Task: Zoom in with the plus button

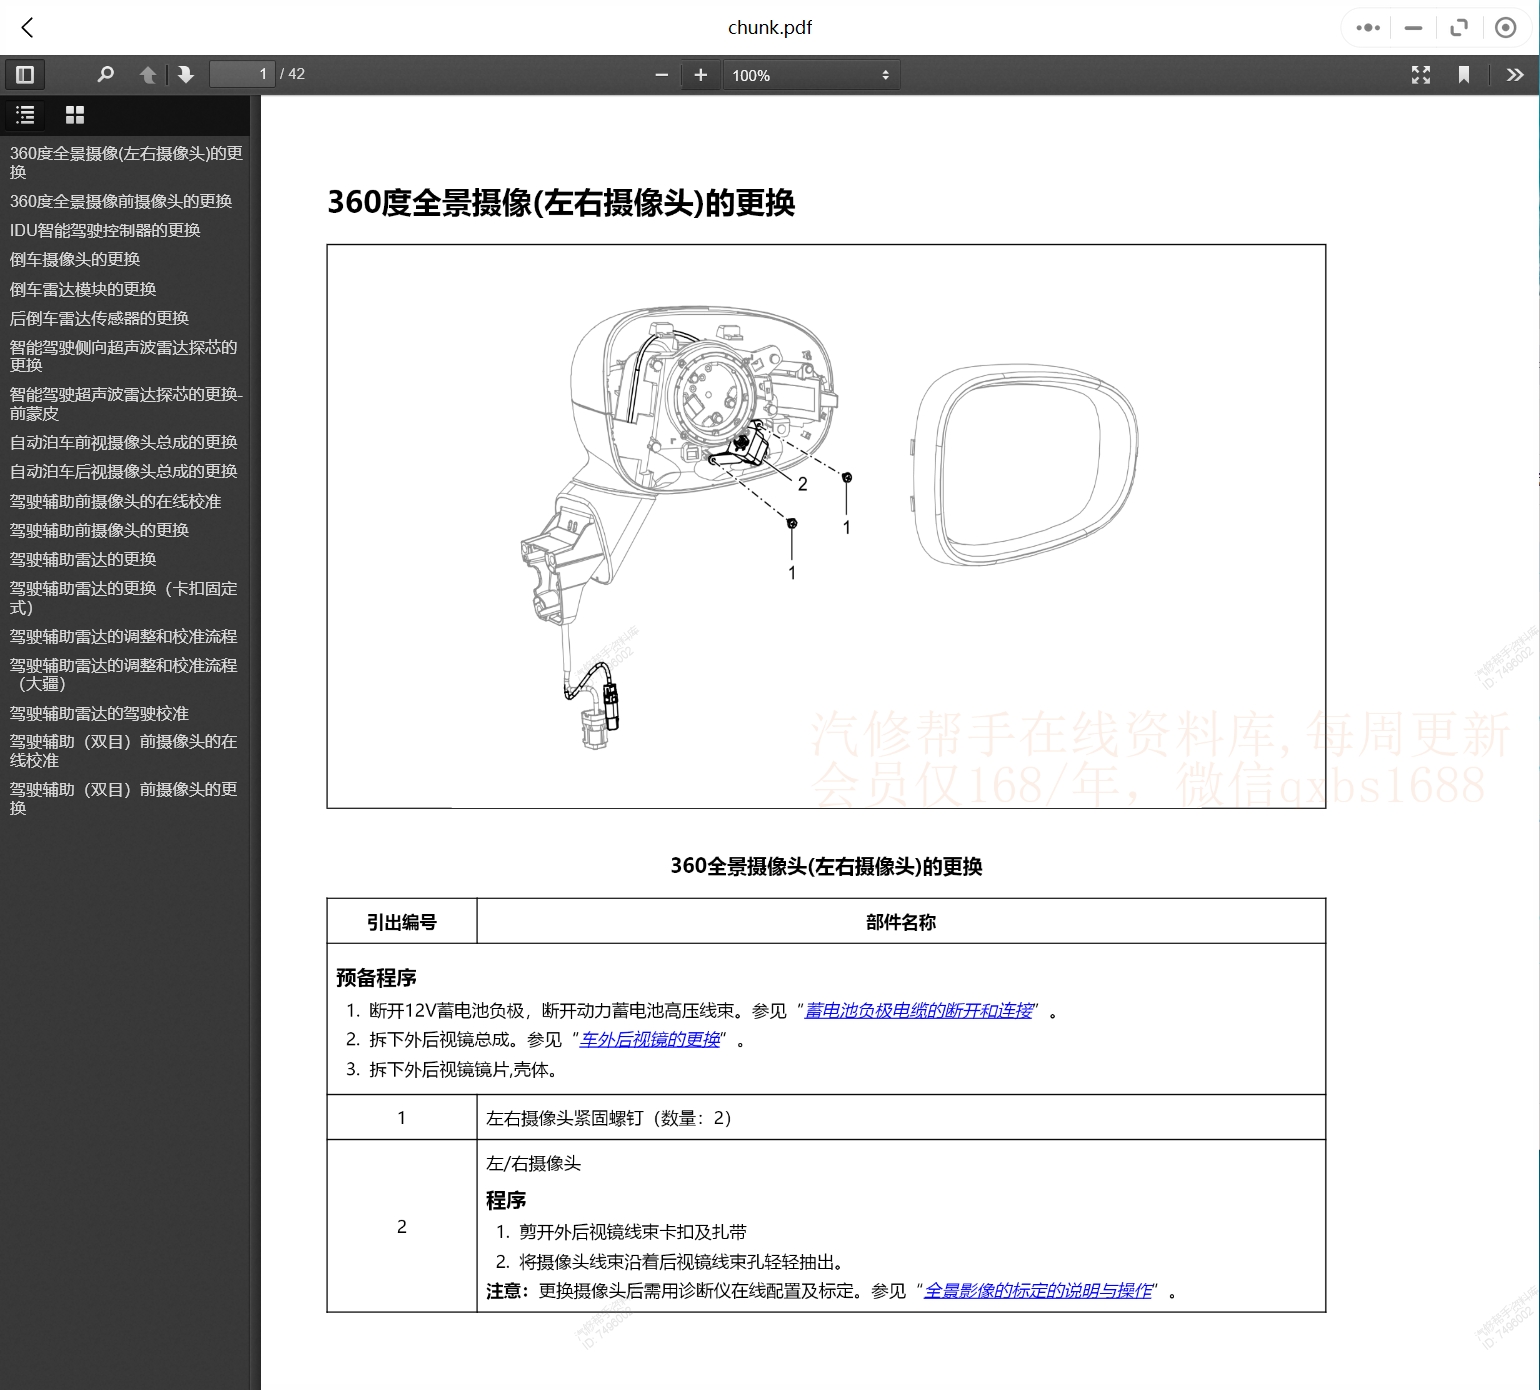Action: [700, 74]
